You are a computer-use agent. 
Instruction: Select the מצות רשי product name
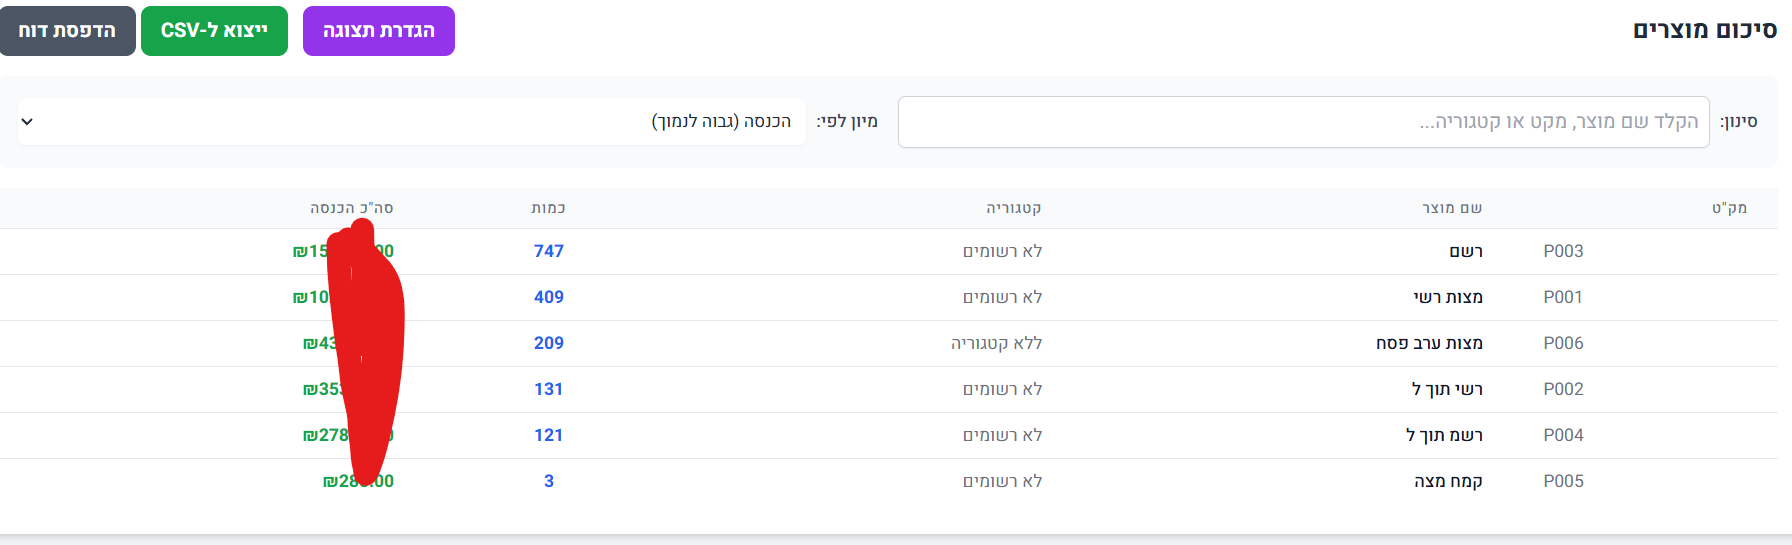click(x=1447, y=297)
